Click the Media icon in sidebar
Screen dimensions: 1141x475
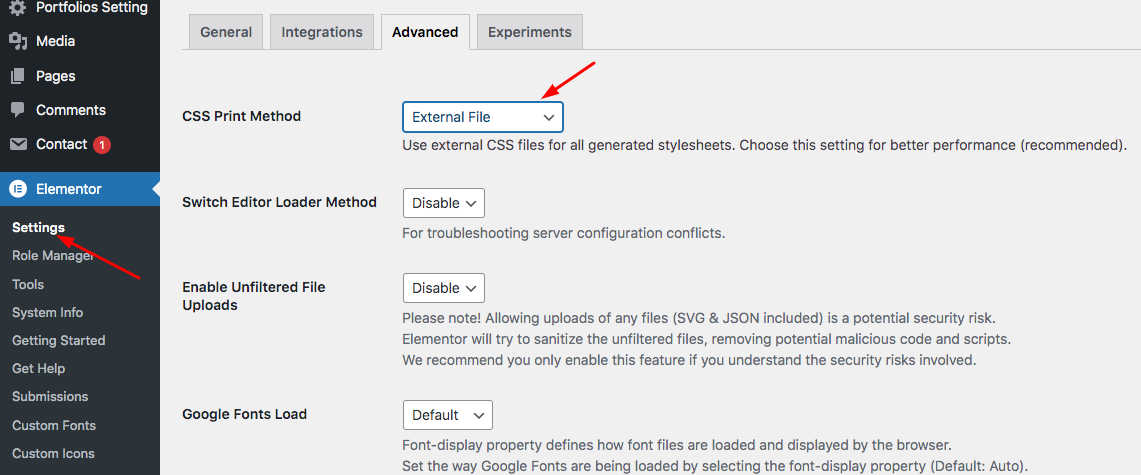(x=18, y=42)
